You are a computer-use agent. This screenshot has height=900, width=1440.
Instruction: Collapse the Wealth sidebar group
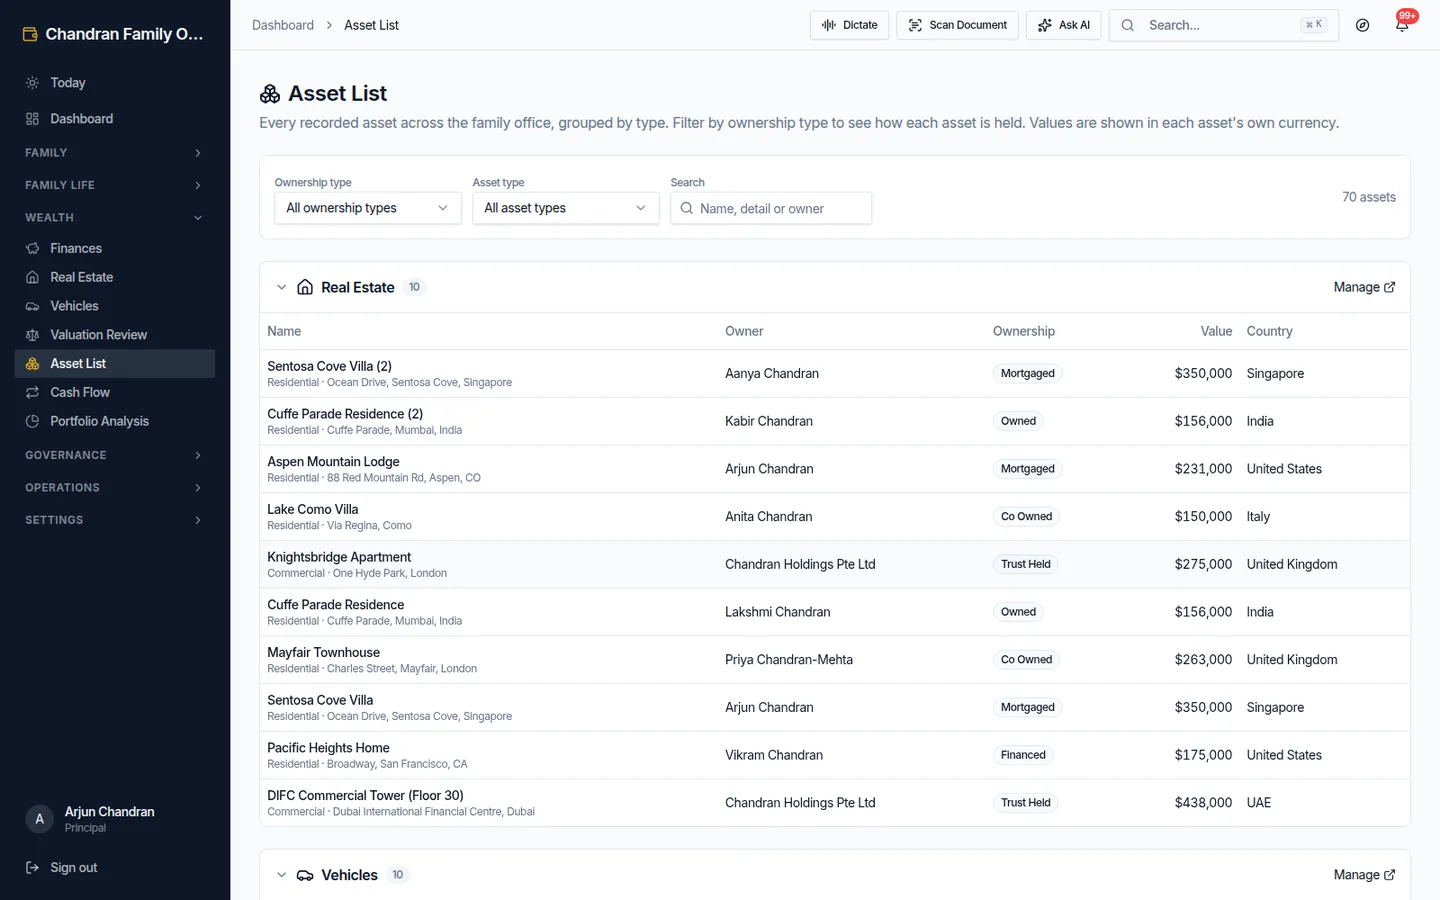(115, 217)
